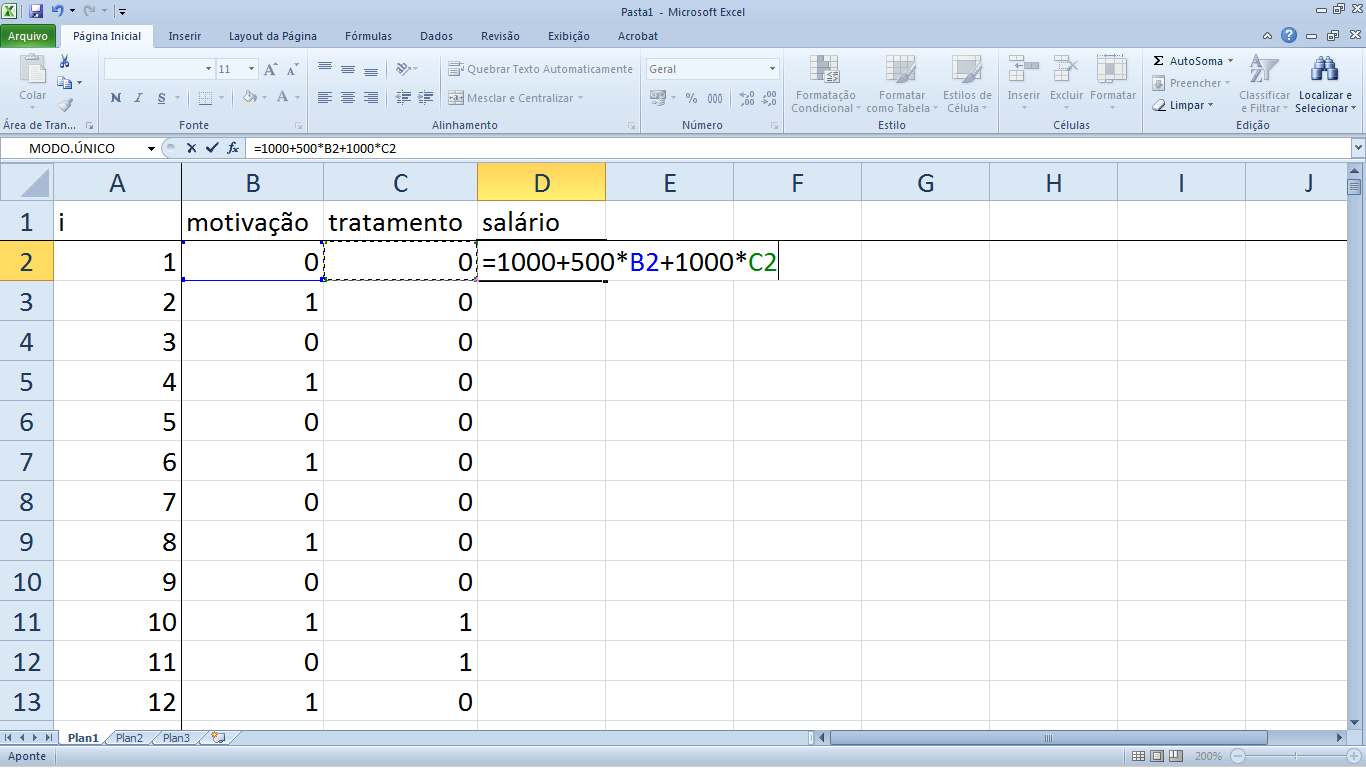The image size is (1366, 768).
Task: Expand the formula bar with the chevron
Action: pos(1357,148)
